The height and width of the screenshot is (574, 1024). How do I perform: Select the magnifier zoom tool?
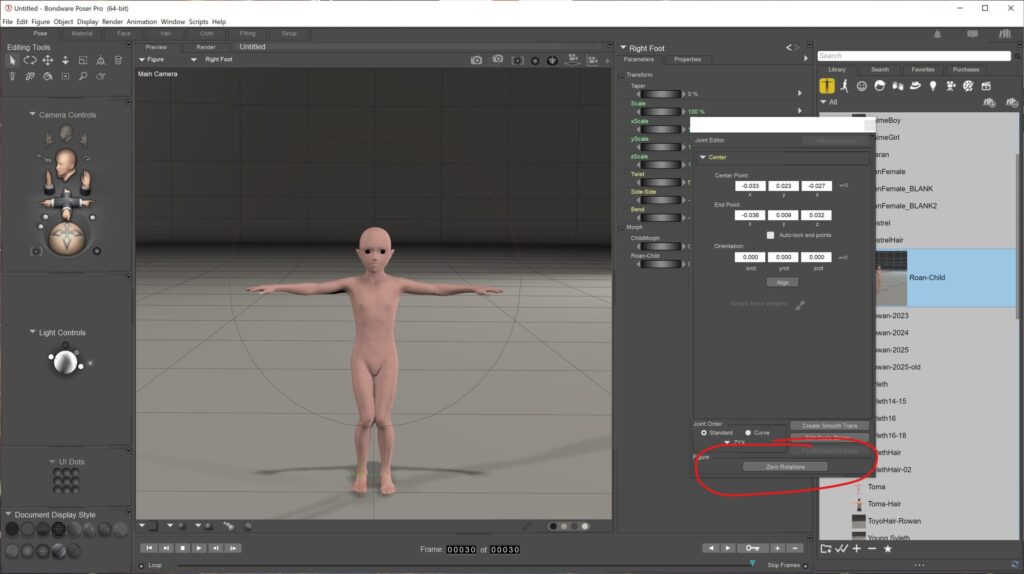83,76
